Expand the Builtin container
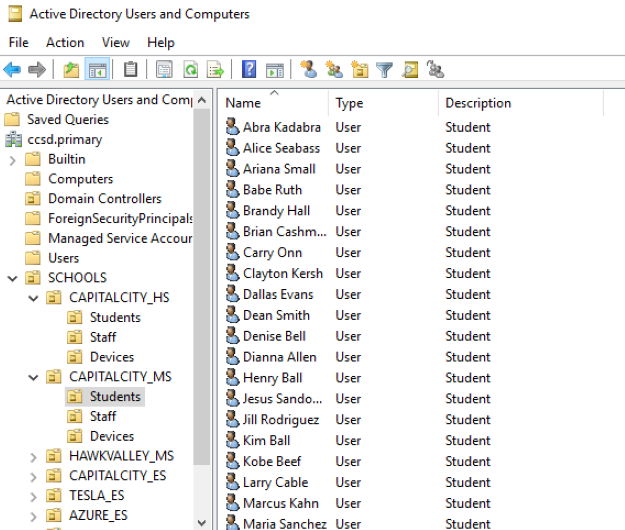The image size is (625, 530). tap(12, 160)
